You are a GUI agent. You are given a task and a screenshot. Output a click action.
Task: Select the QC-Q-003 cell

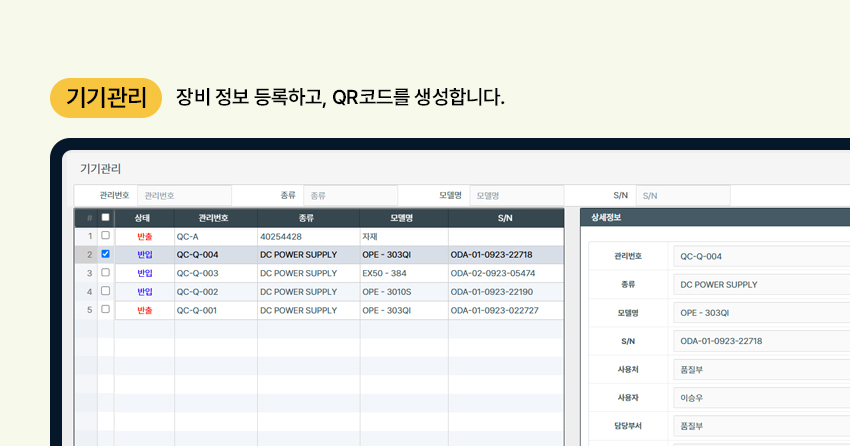(216, 273)
